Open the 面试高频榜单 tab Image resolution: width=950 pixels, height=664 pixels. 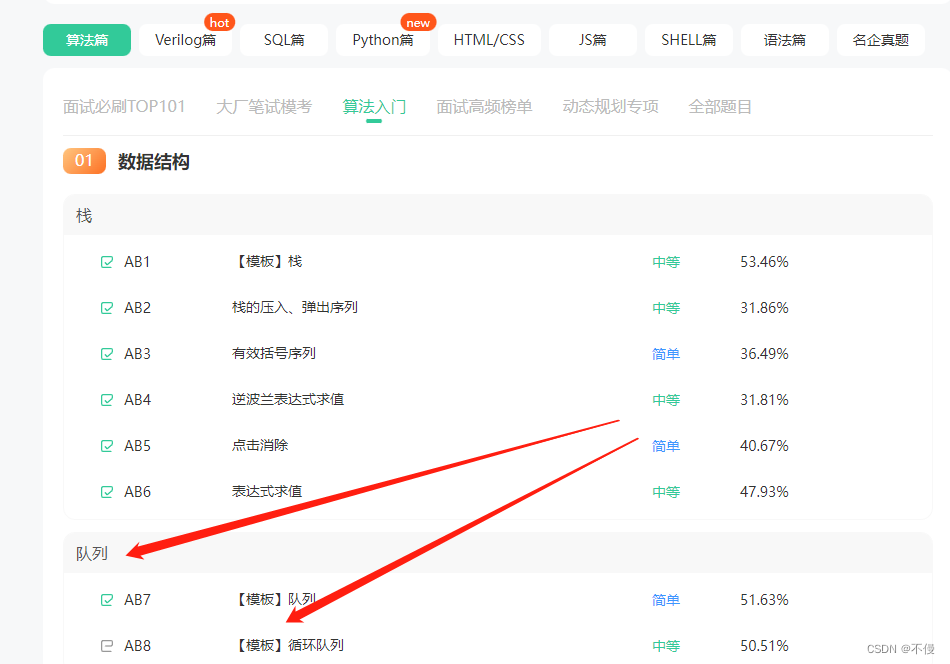coord(484,107)
